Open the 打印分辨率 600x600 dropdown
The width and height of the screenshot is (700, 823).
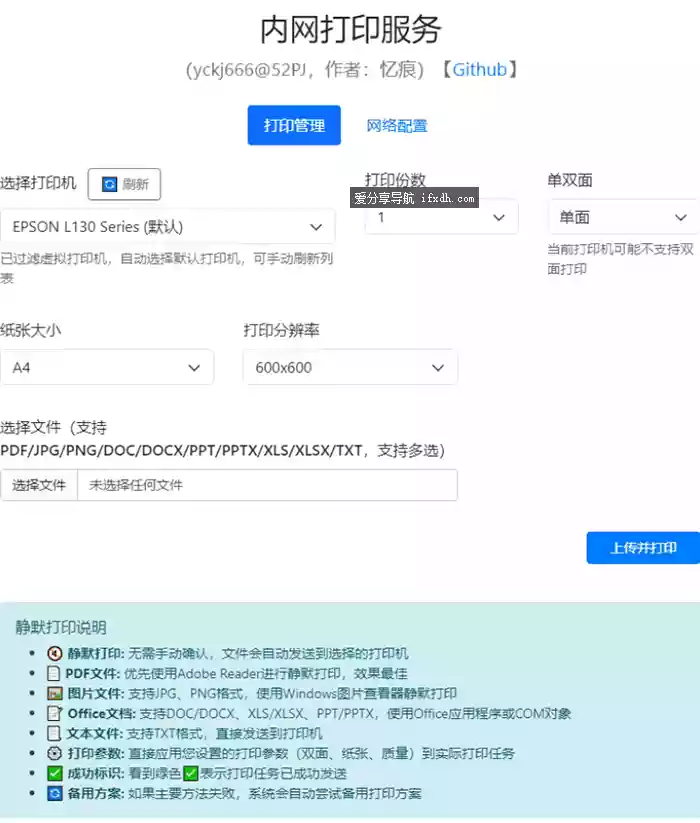click(350, 367)
